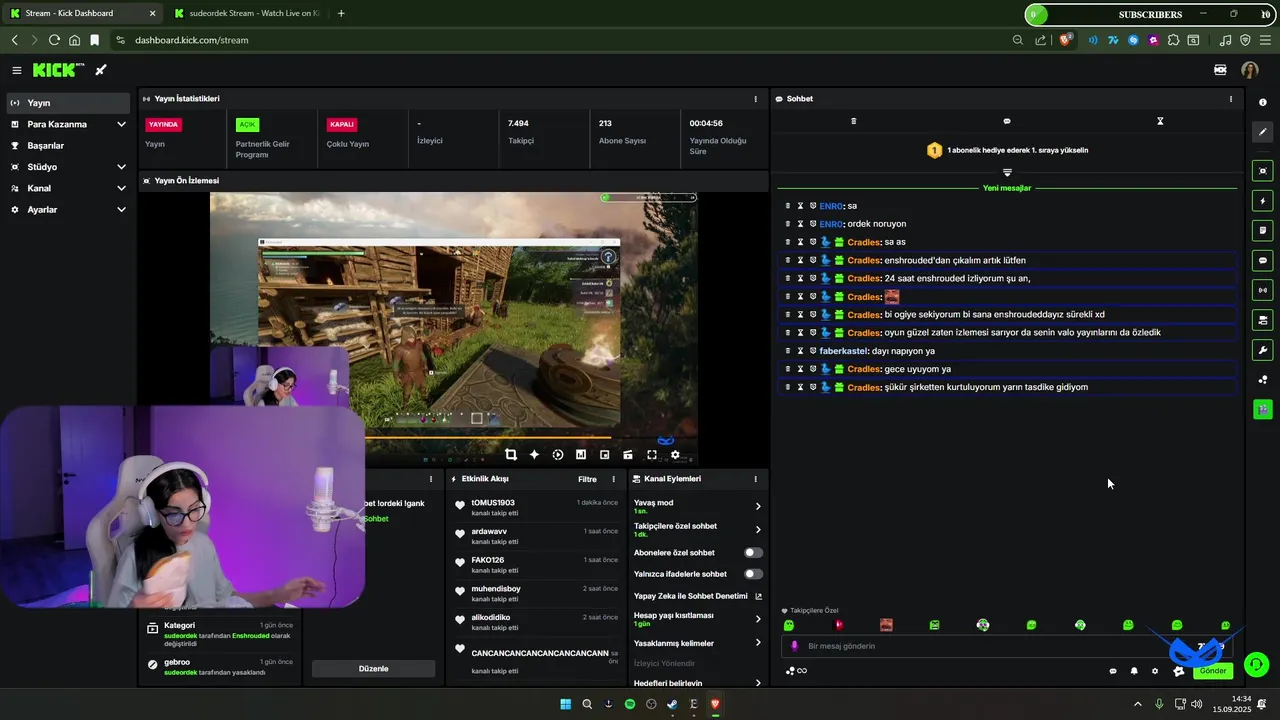Open the browser extensions puzzle icon
Image resolution: width=1280 pixels, height=720 pixels.
click(1175, 40)
